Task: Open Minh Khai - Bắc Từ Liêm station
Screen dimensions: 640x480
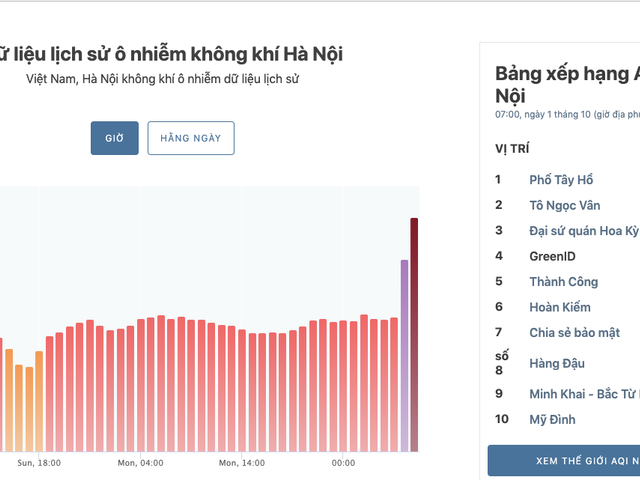Action: click(x=583, y=394)
